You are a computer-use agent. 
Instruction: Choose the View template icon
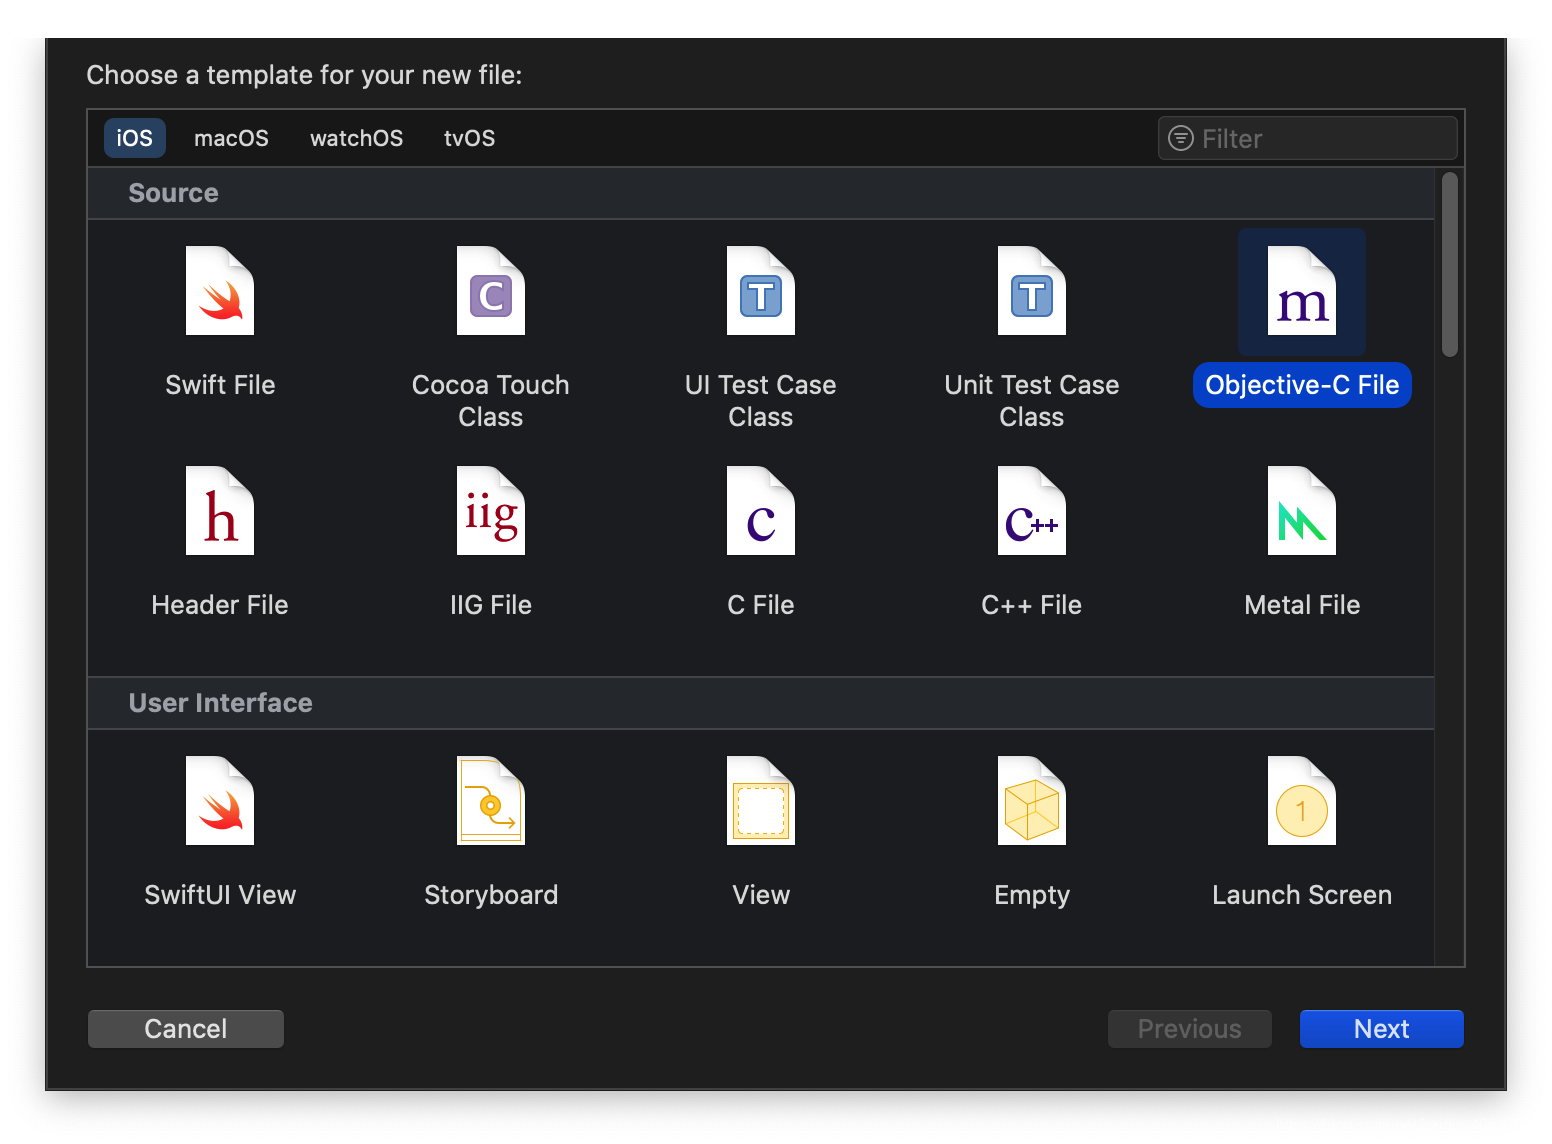click(x=761, y=801)
